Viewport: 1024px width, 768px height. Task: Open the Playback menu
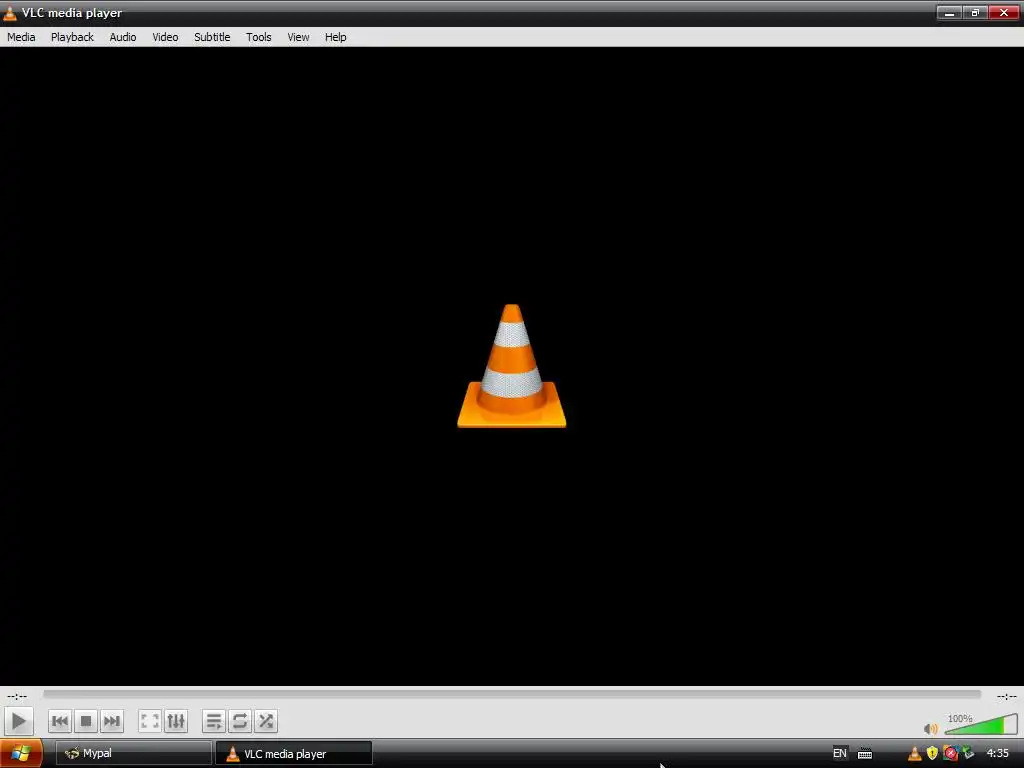point(72,37)
